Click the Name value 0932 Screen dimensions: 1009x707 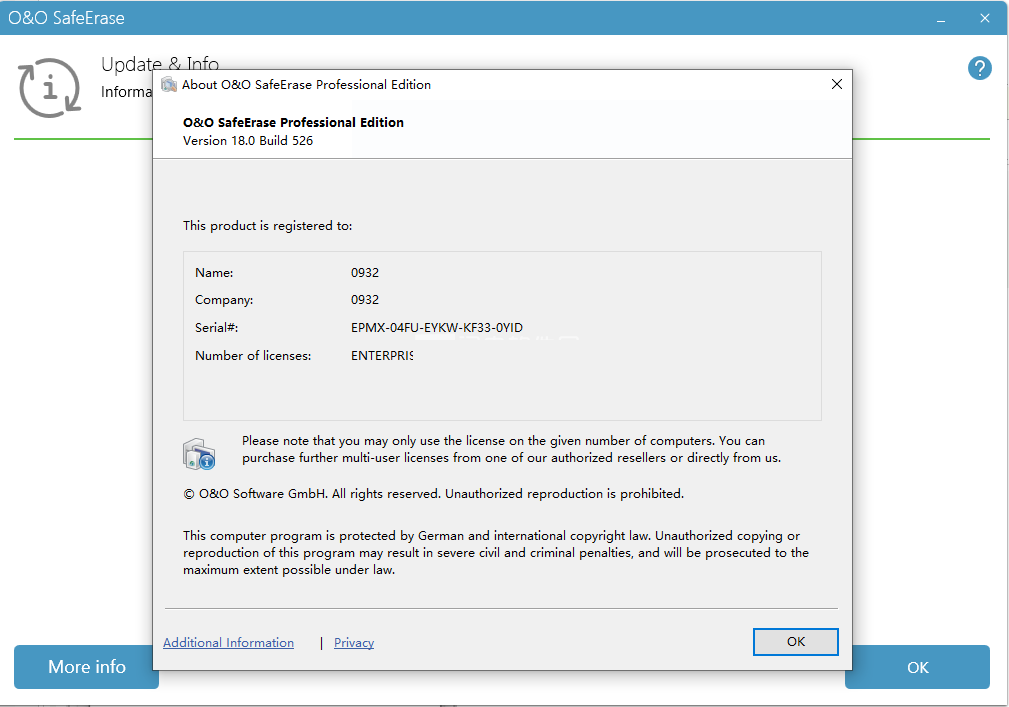[x=365, y=273]
